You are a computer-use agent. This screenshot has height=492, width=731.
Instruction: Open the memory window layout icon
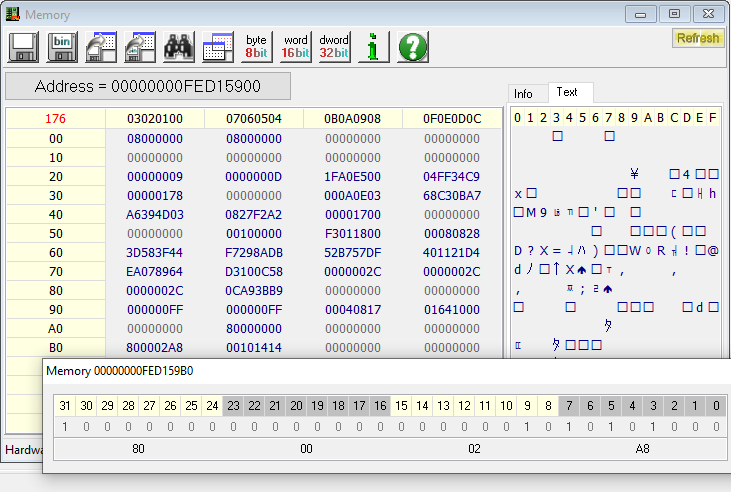point(218,46)
